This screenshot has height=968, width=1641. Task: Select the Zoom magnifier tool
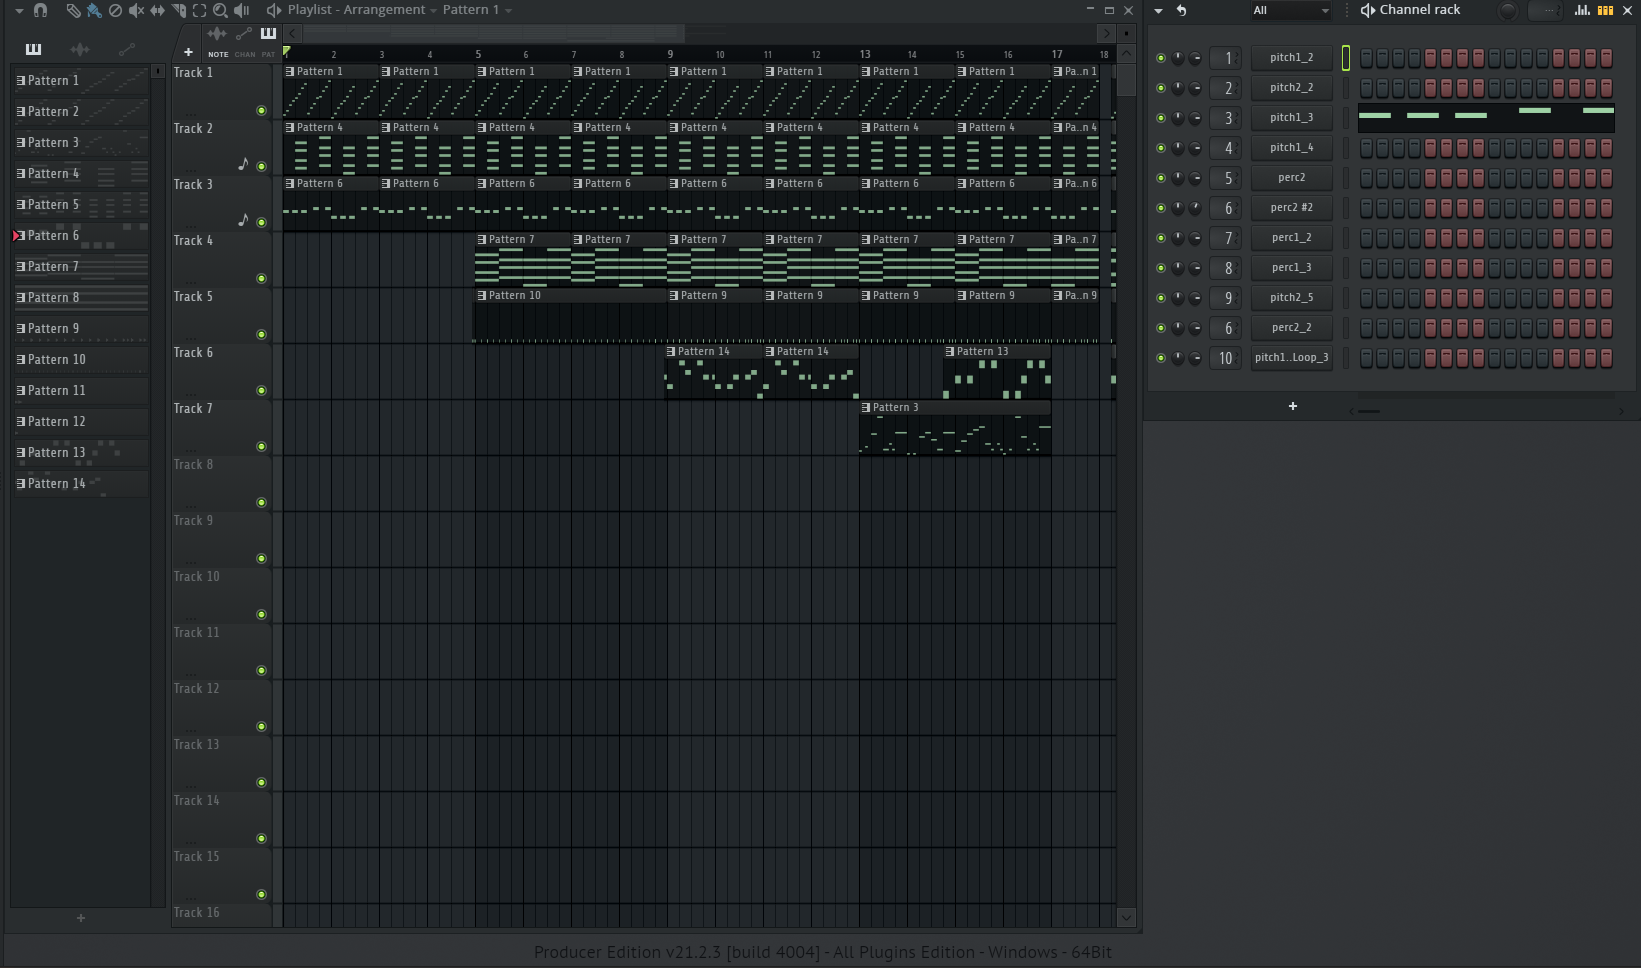(220, 10)
